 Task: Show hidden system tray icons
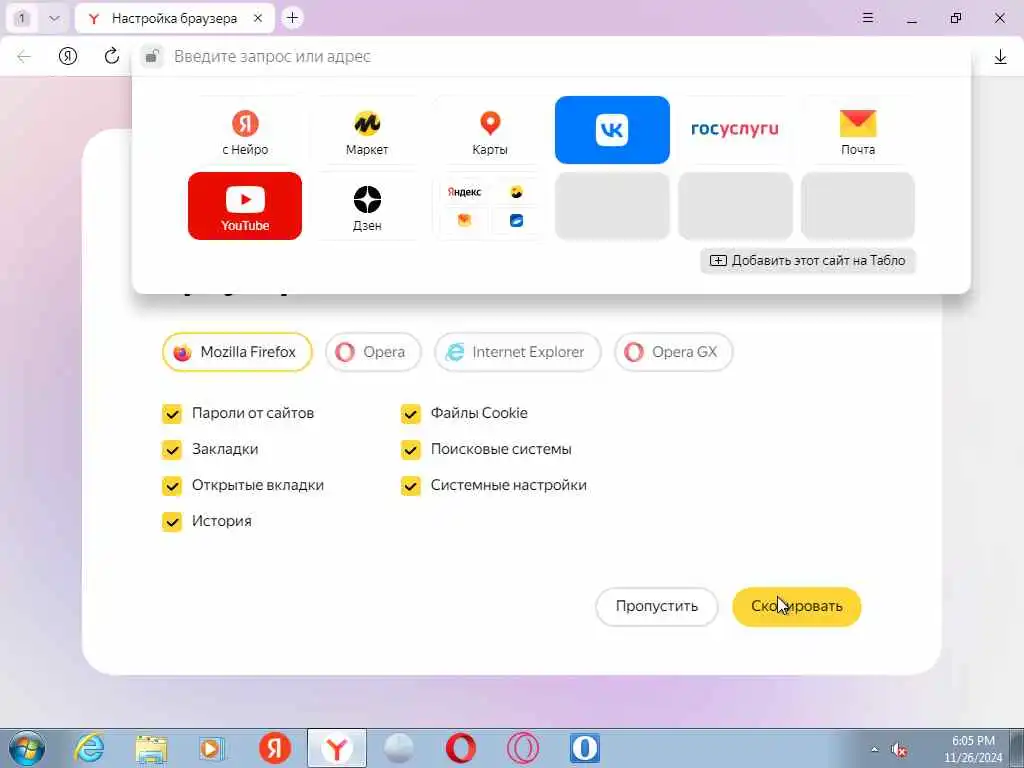tap(874, 750)
